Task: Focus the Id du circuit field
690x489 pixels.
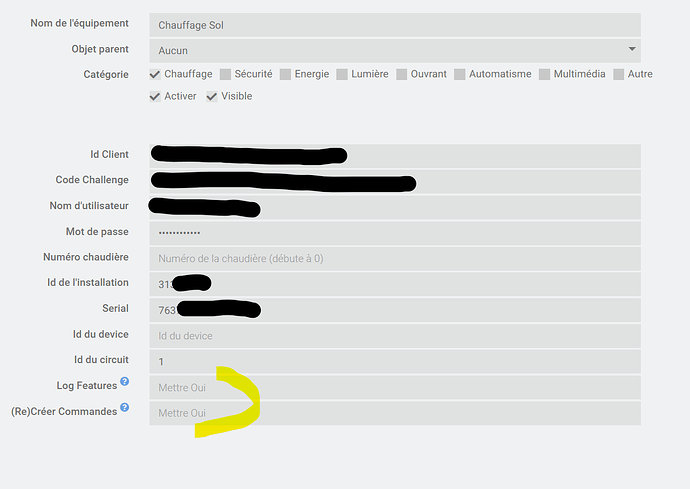Action: click(395, 362)
